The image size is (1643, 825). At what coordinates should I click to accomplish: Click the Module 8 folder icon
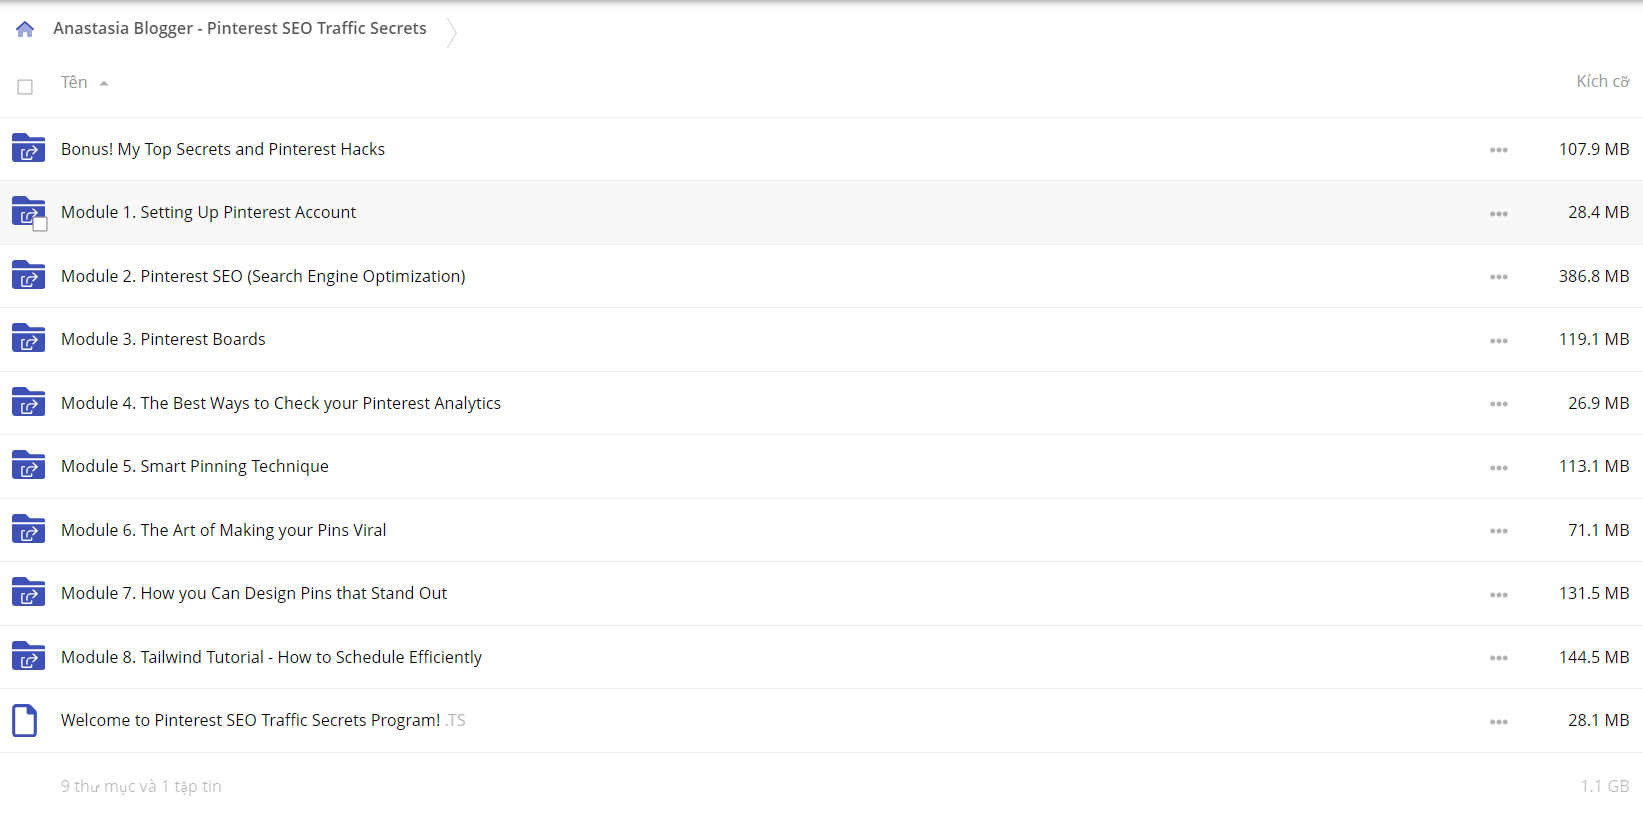tap(28, 656)
